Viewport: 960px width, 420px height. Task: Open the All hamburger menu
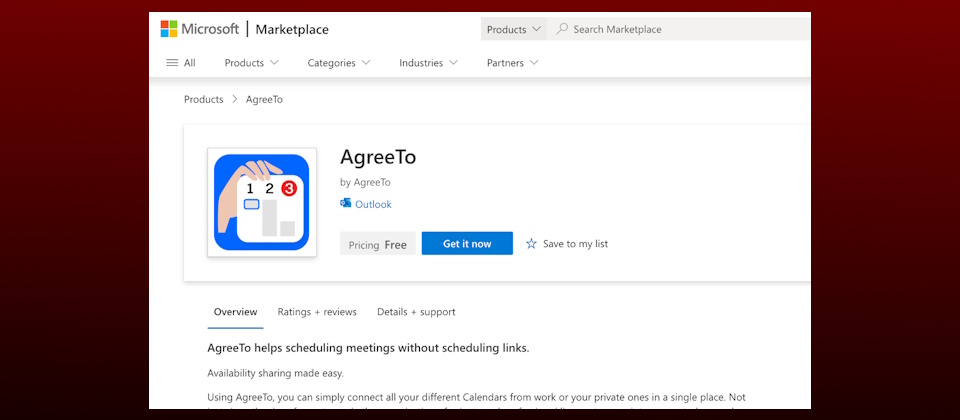tap(181, 63)
